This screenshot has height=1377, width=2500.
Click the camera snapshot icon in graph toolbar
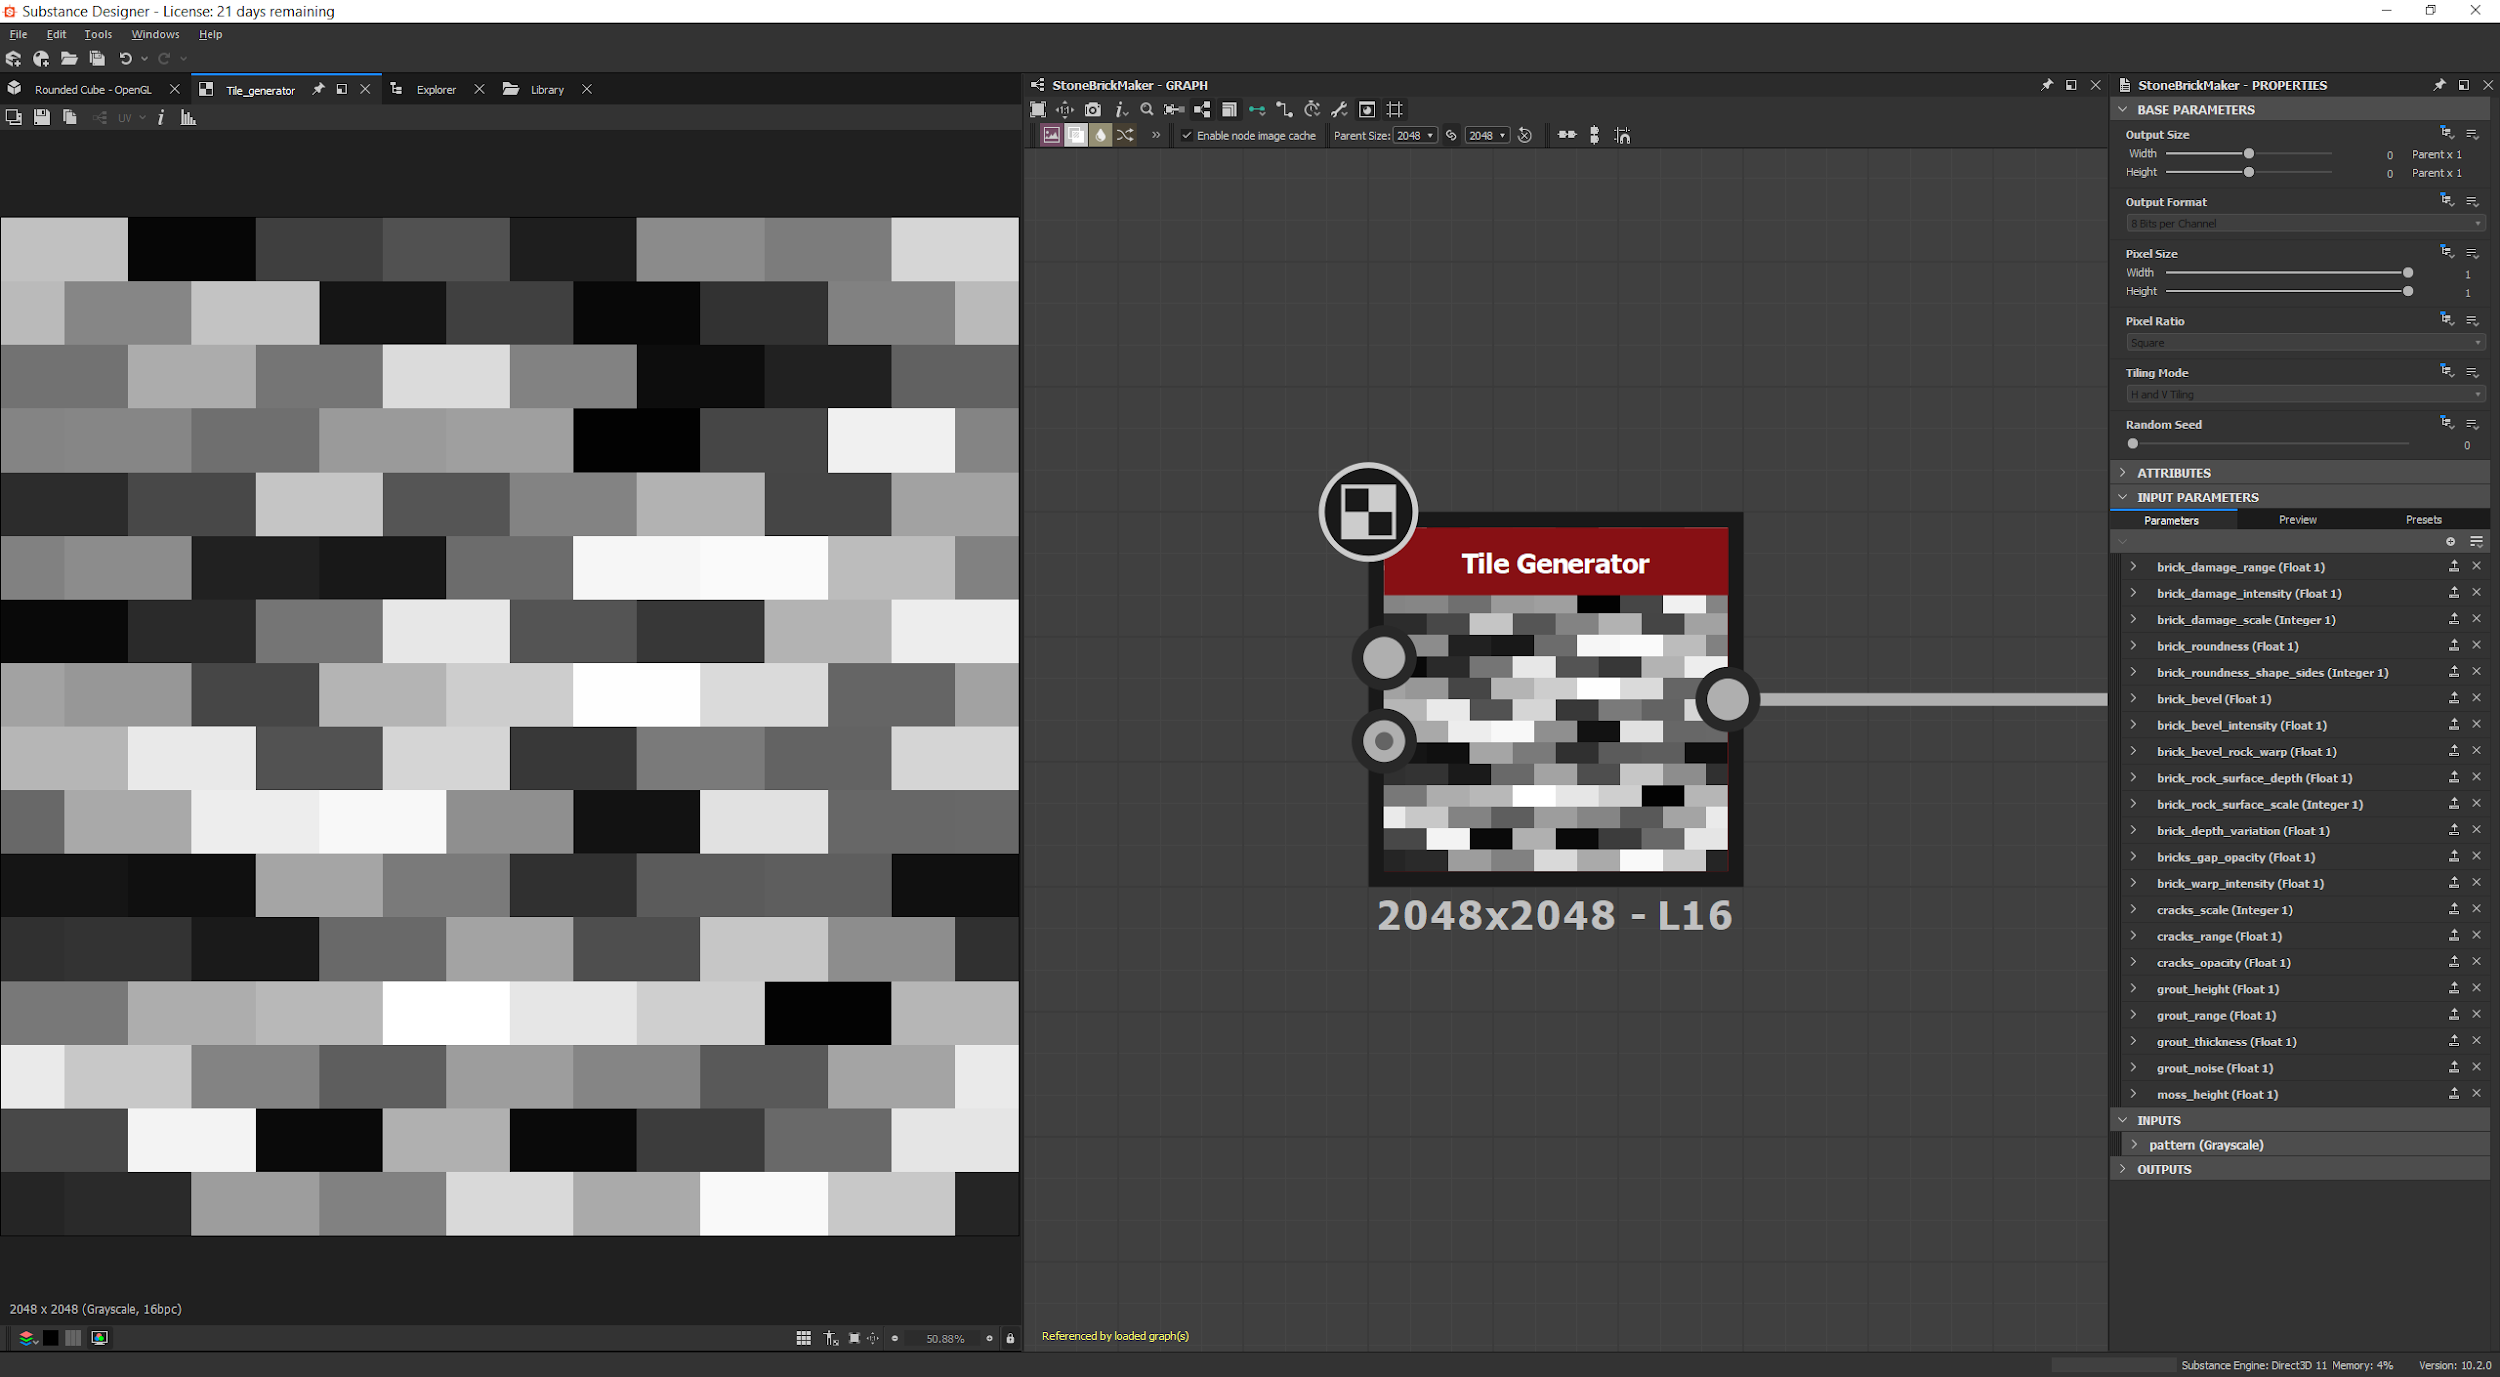[x=1093, y=110]
